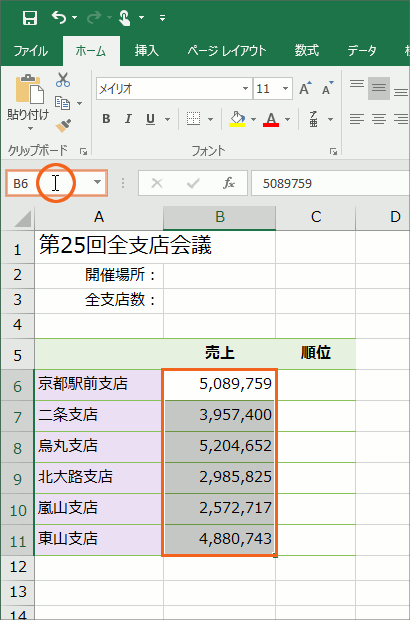Screen dimensions: 410x620
Task: Open the ファイル tab
Action: (x=30, y=51)
